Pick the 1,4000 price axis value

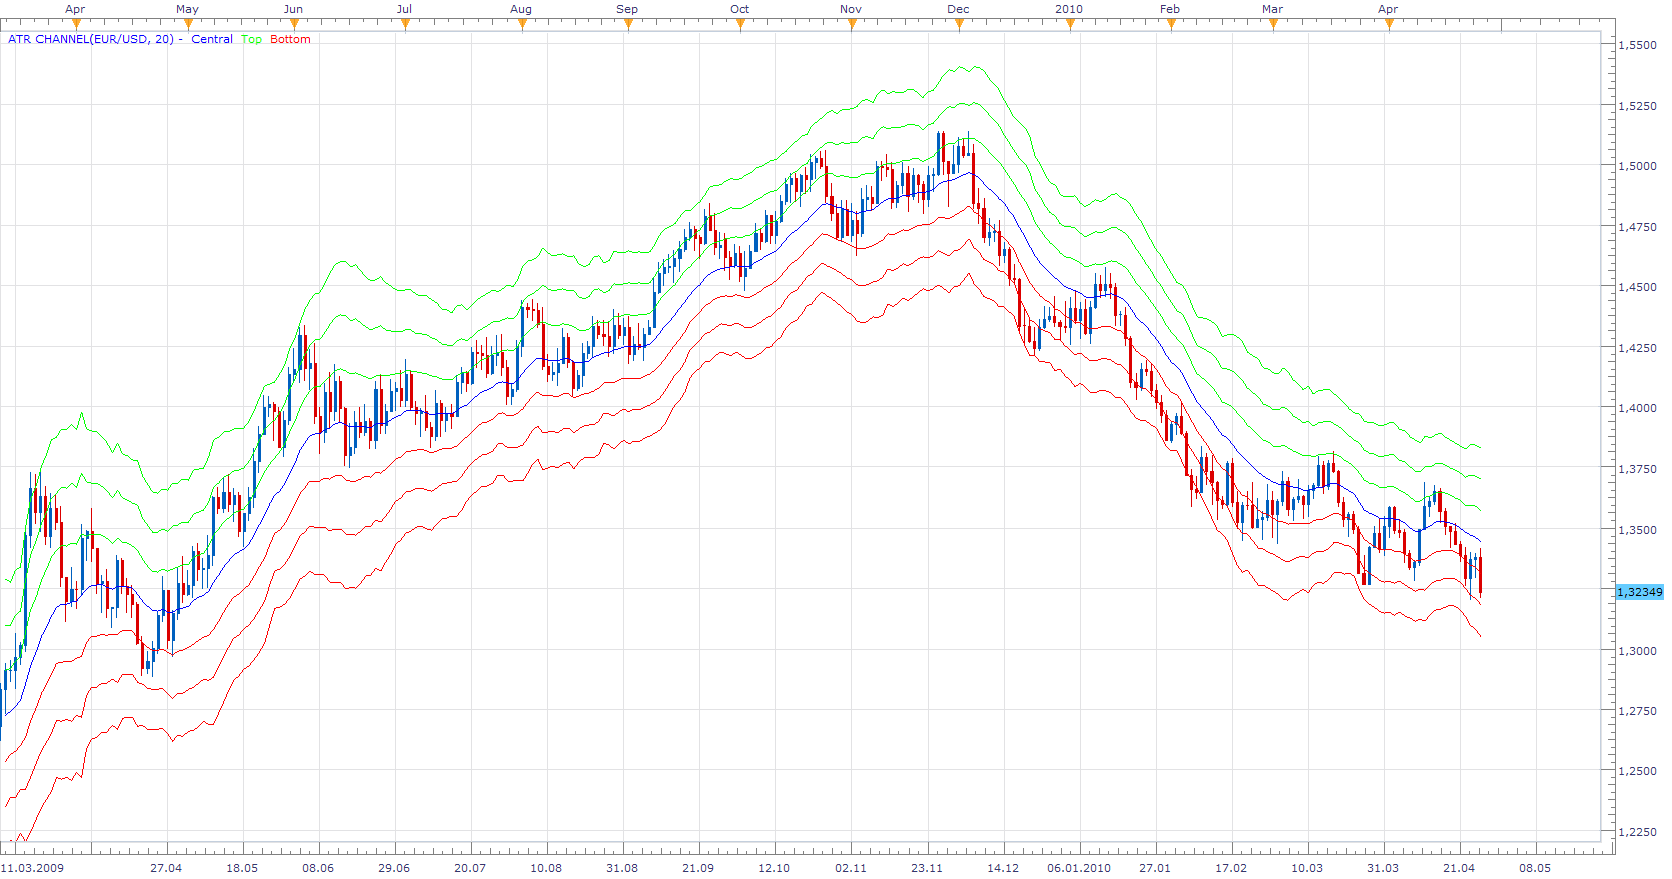click(1637, 408)
